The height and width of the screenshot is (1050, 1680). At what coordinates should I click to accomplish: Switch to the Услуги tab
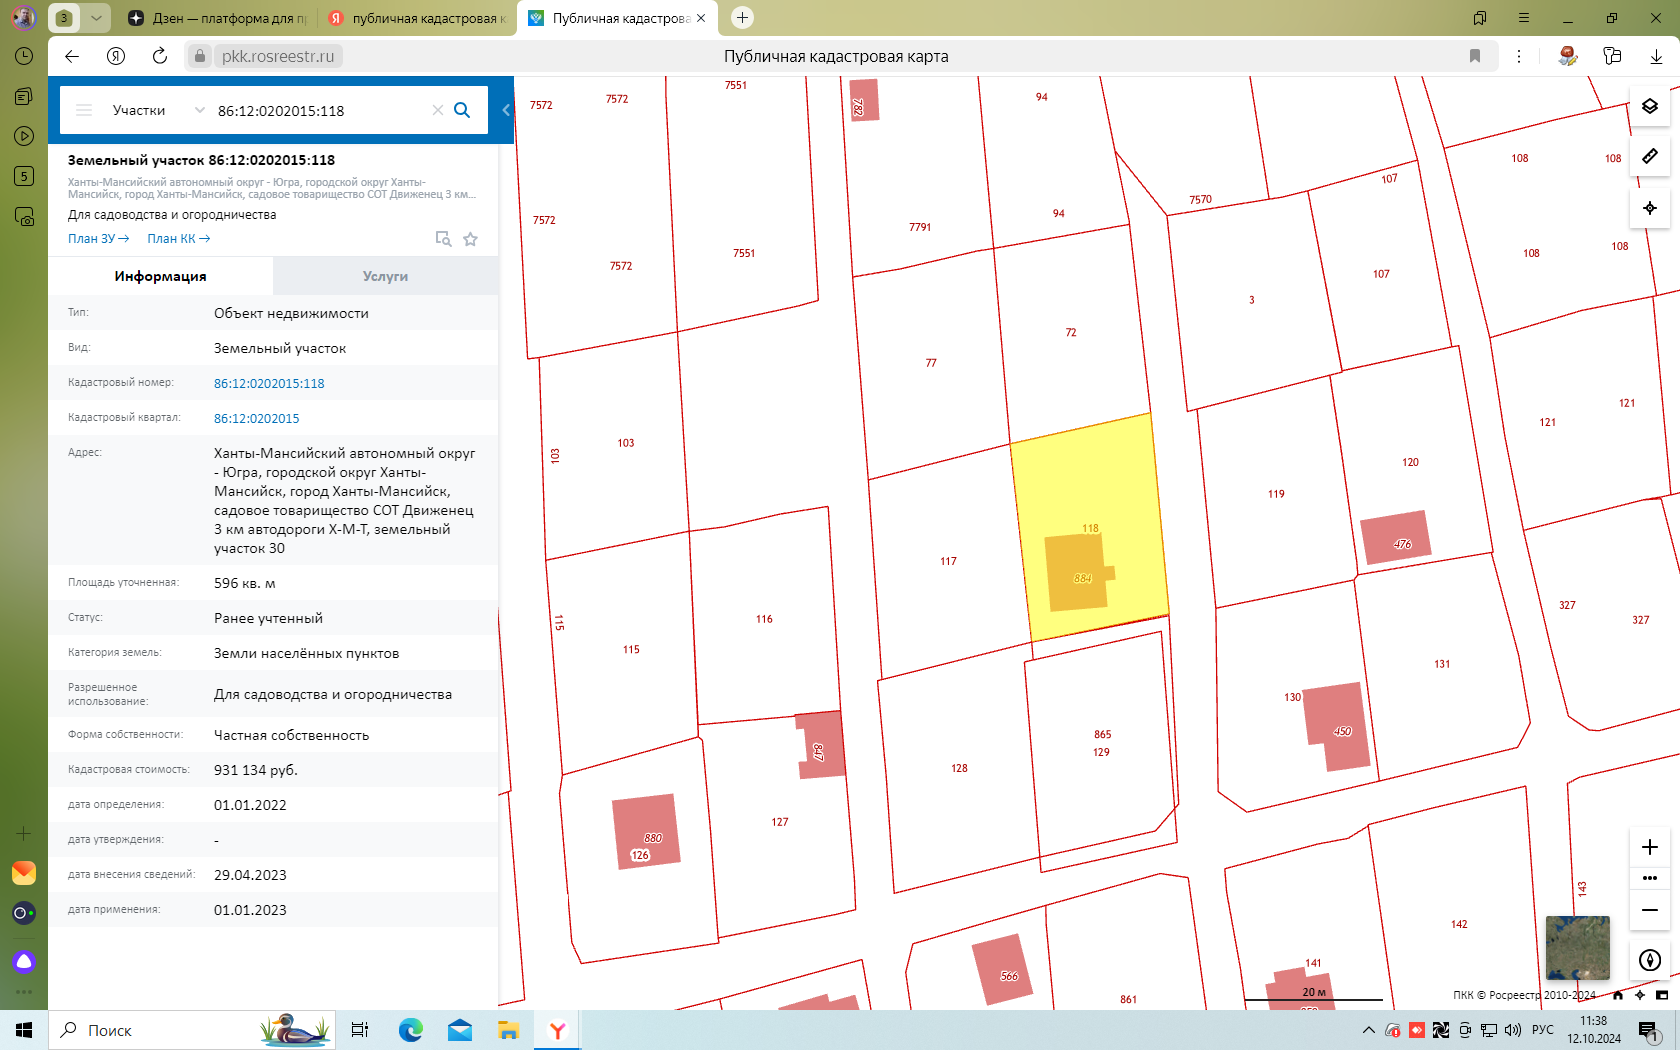pyautogui.click(x=385, y=276)
